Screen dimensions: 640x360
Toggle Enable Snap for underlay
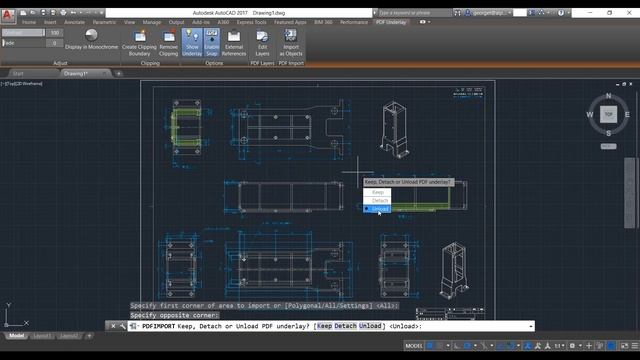tap(211, 42)
